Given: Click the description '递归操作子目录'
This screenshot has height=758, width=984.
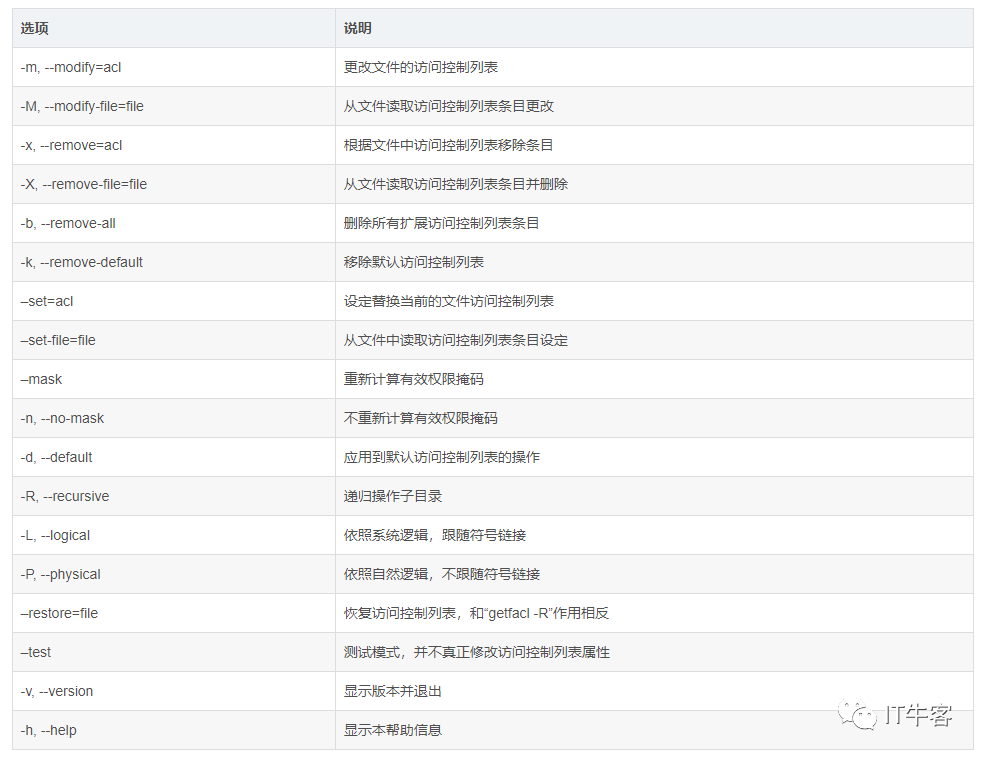Looking at the screenshot, I should [393, 496].
